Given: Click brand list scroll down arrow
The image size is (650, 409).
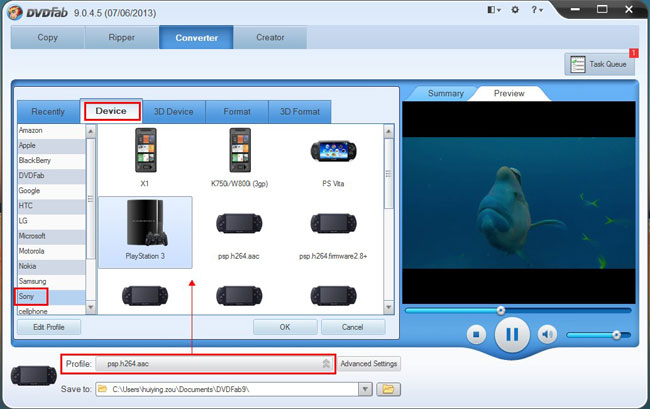Looking at the screenshot, I should (91, 307).
